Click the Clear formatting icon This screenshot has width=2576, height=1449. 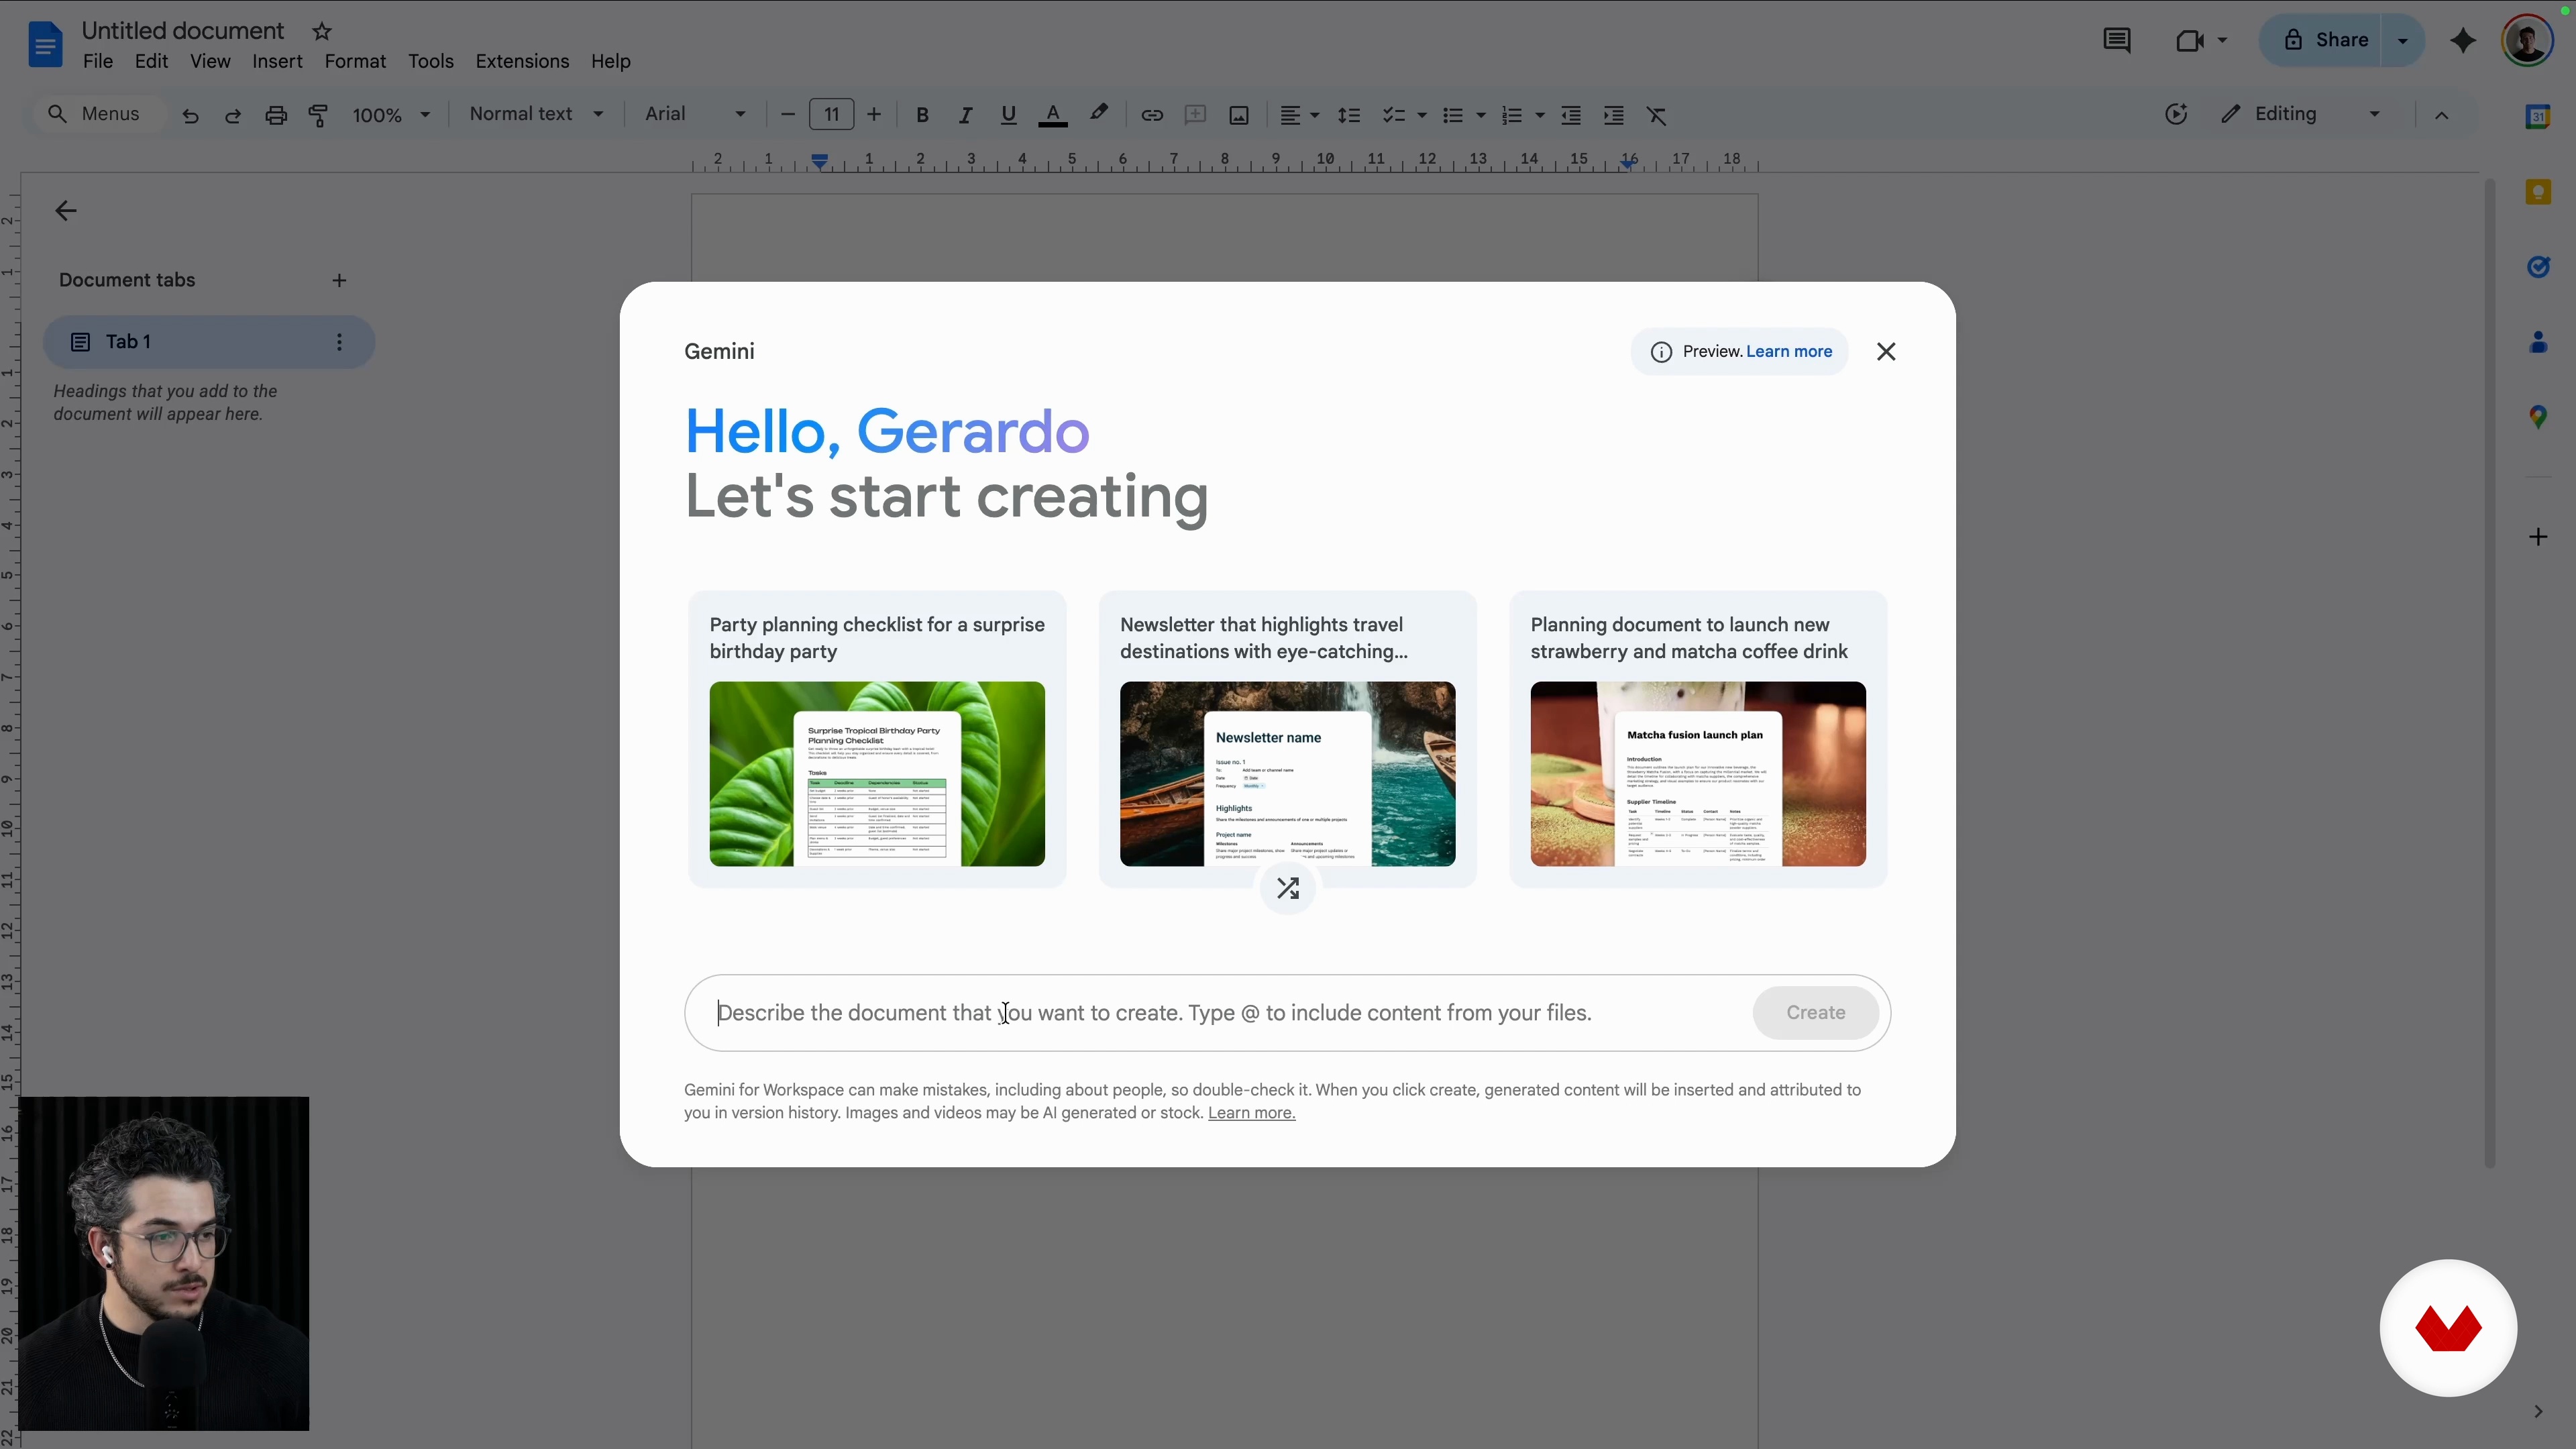[x=1657, y=116]
